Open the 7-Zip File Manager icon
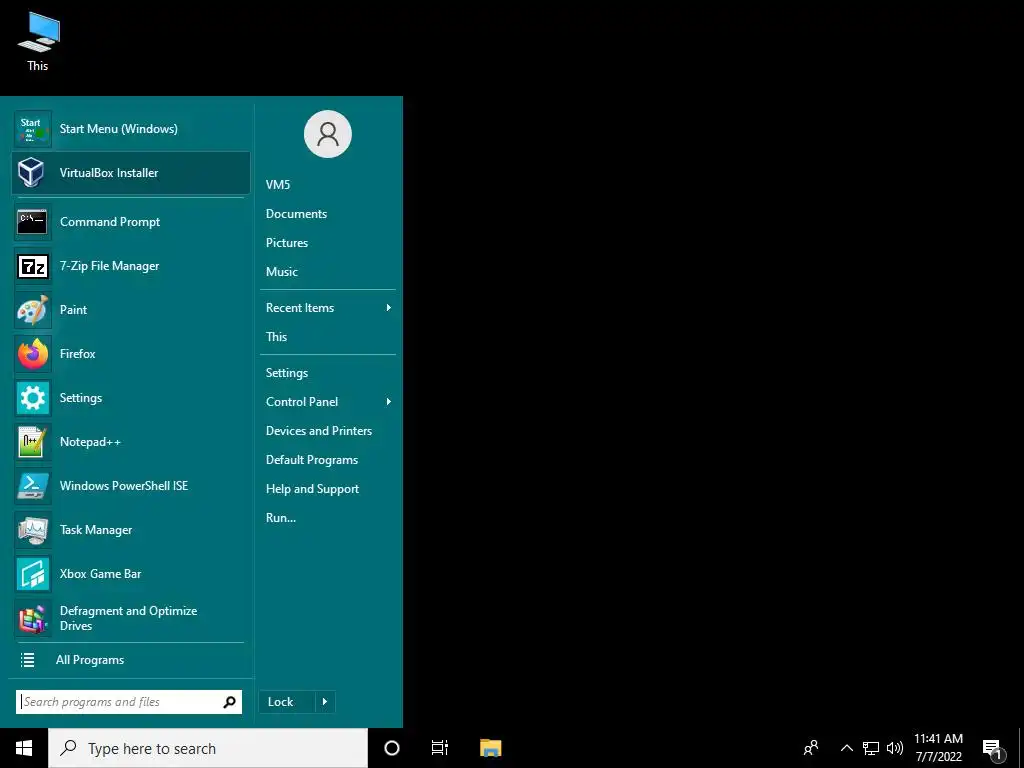 (33, 266)
